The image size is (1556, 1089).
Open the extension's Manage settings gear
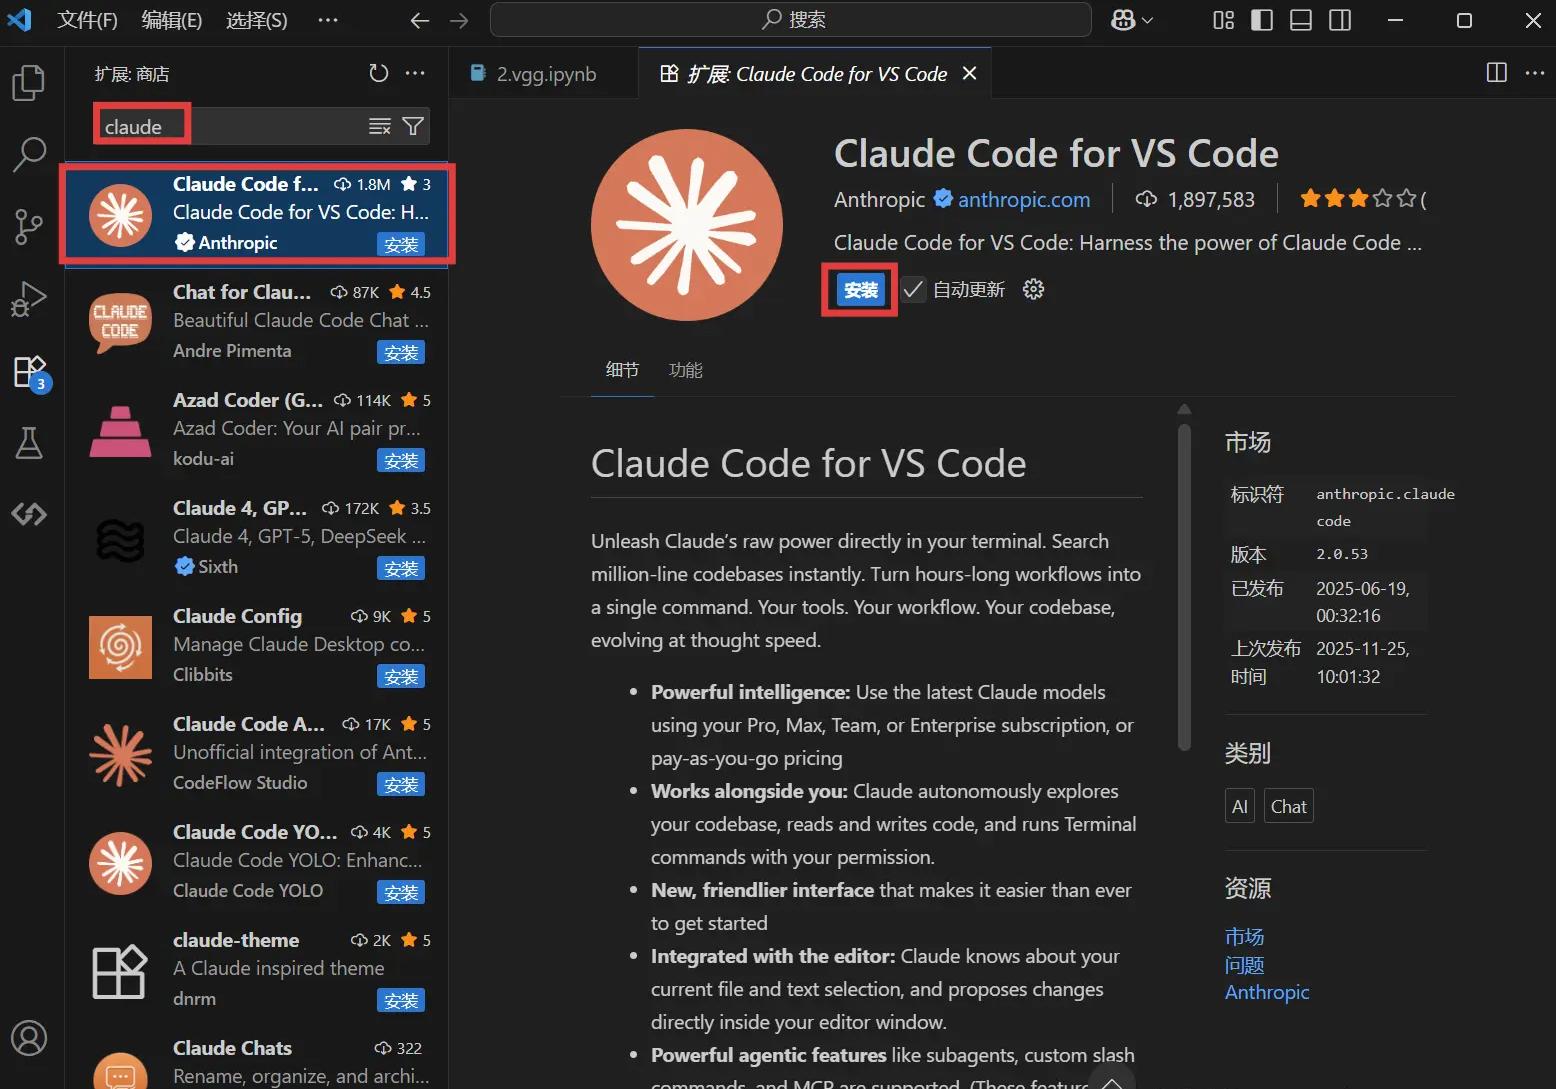tap(1032, 289)
